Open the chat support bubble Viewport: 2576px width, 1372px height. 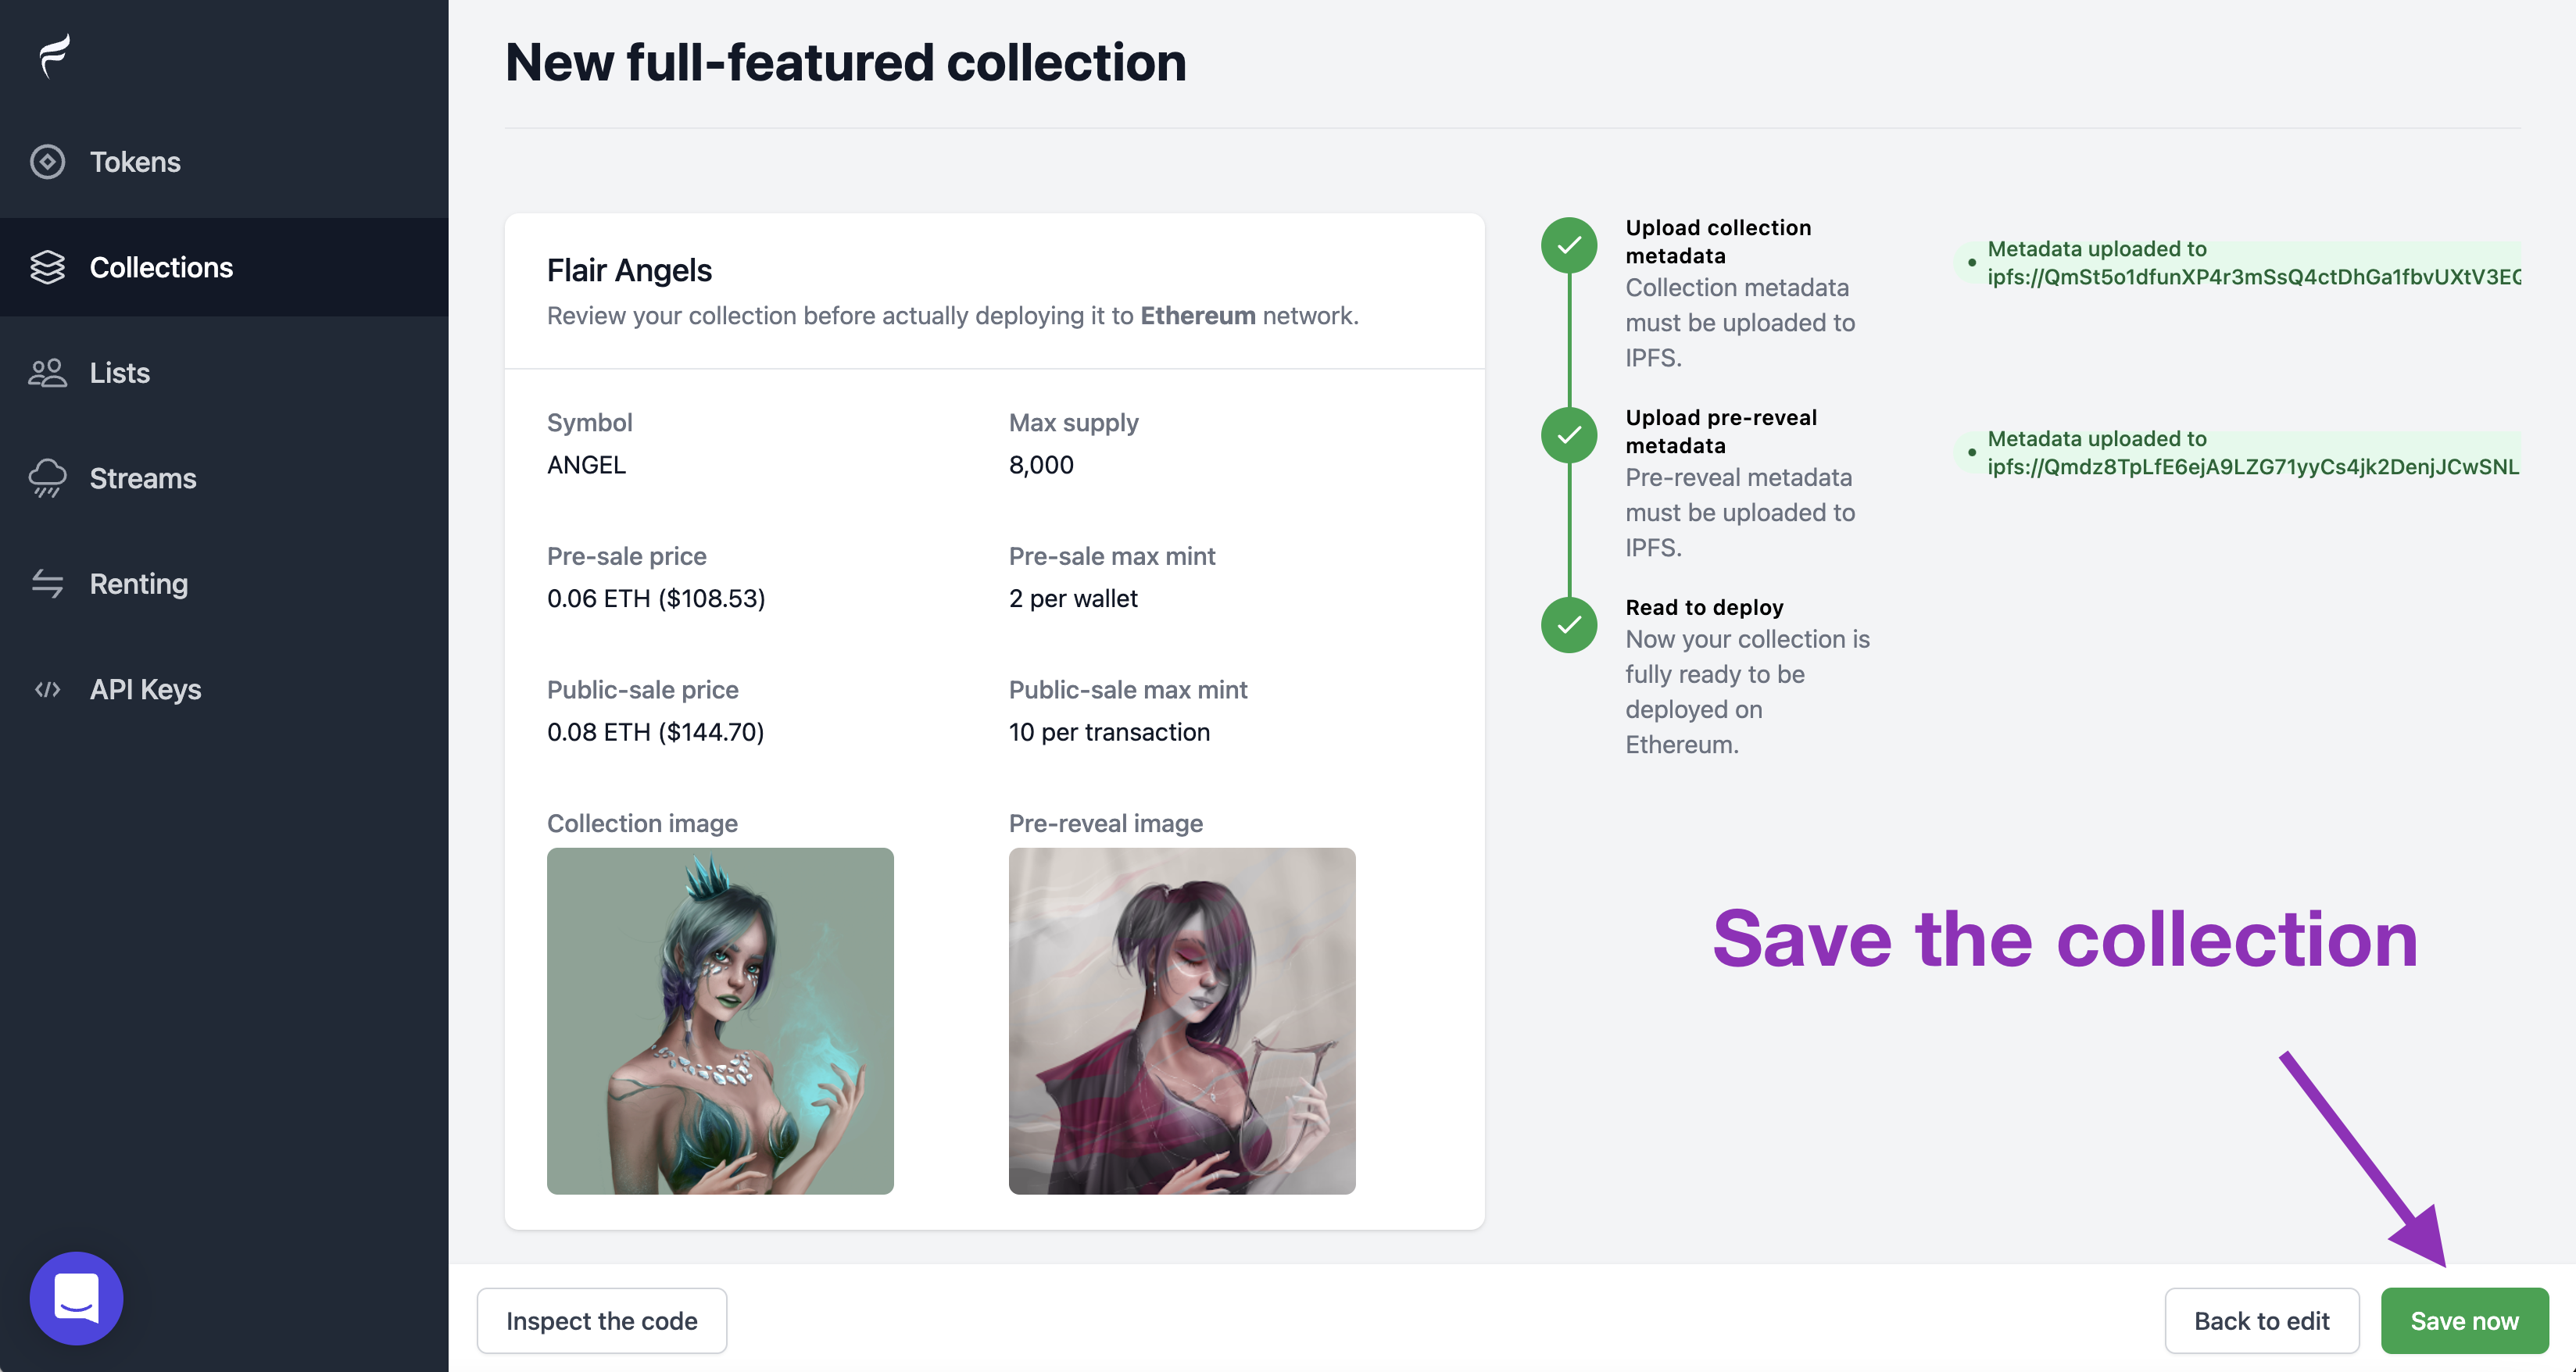coord(76,1298)
